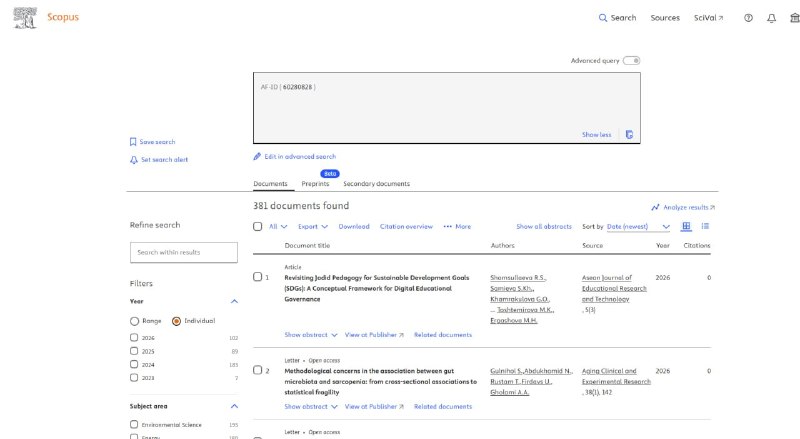This screenshot has height=439, width=800.
Task: Open the help question mark icon
Action: [x=748, y=18]
